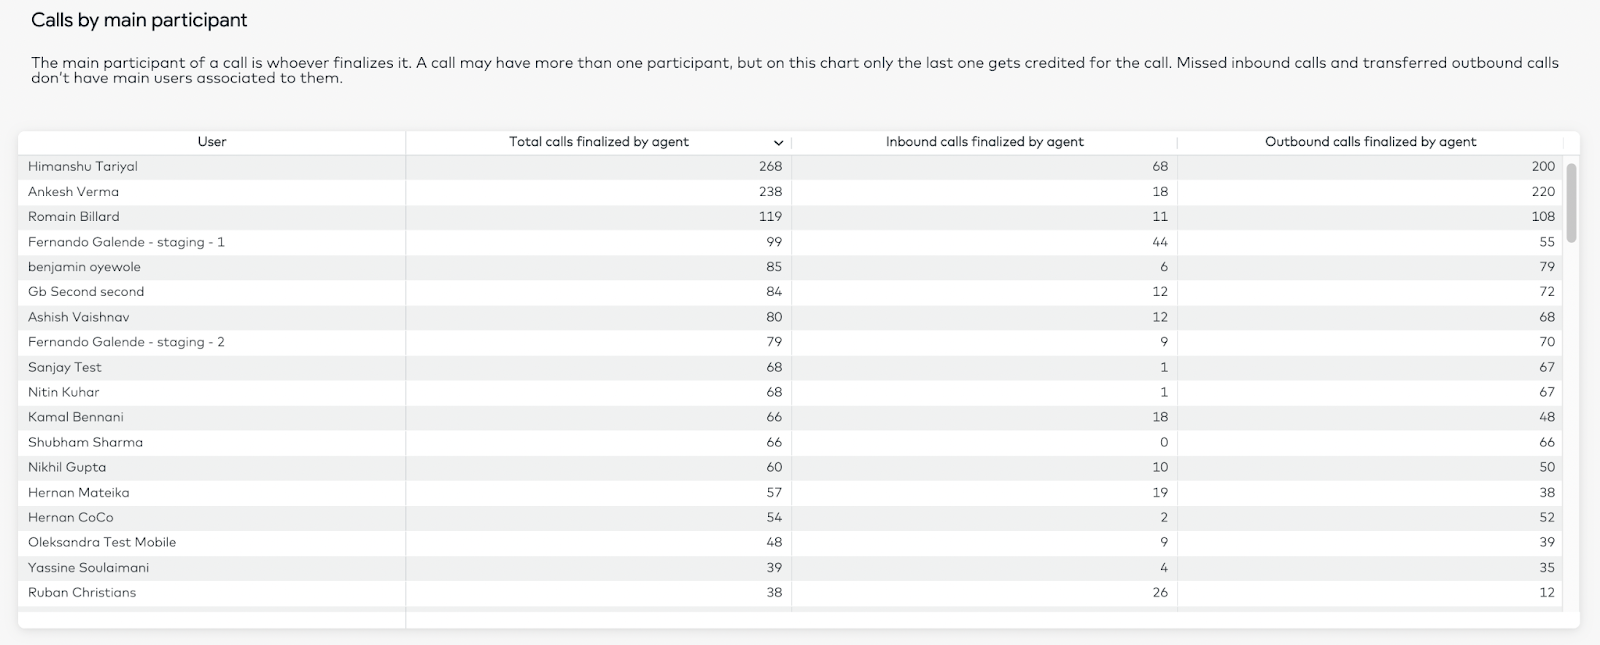Sort by Inbound calls finalized by agent header

tap(984, 142)
